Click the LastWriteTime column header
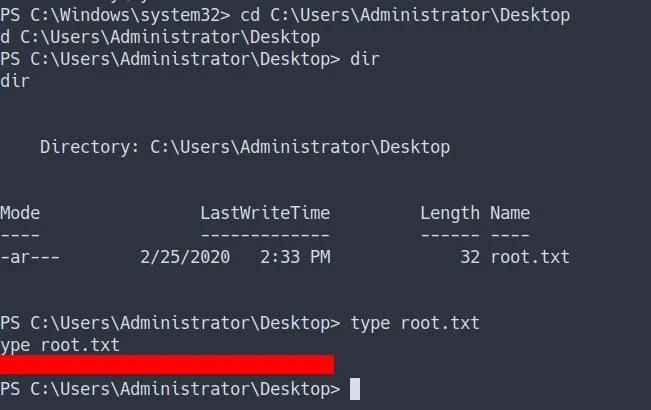Screen dimensions: 651x410 coord(265,213)
